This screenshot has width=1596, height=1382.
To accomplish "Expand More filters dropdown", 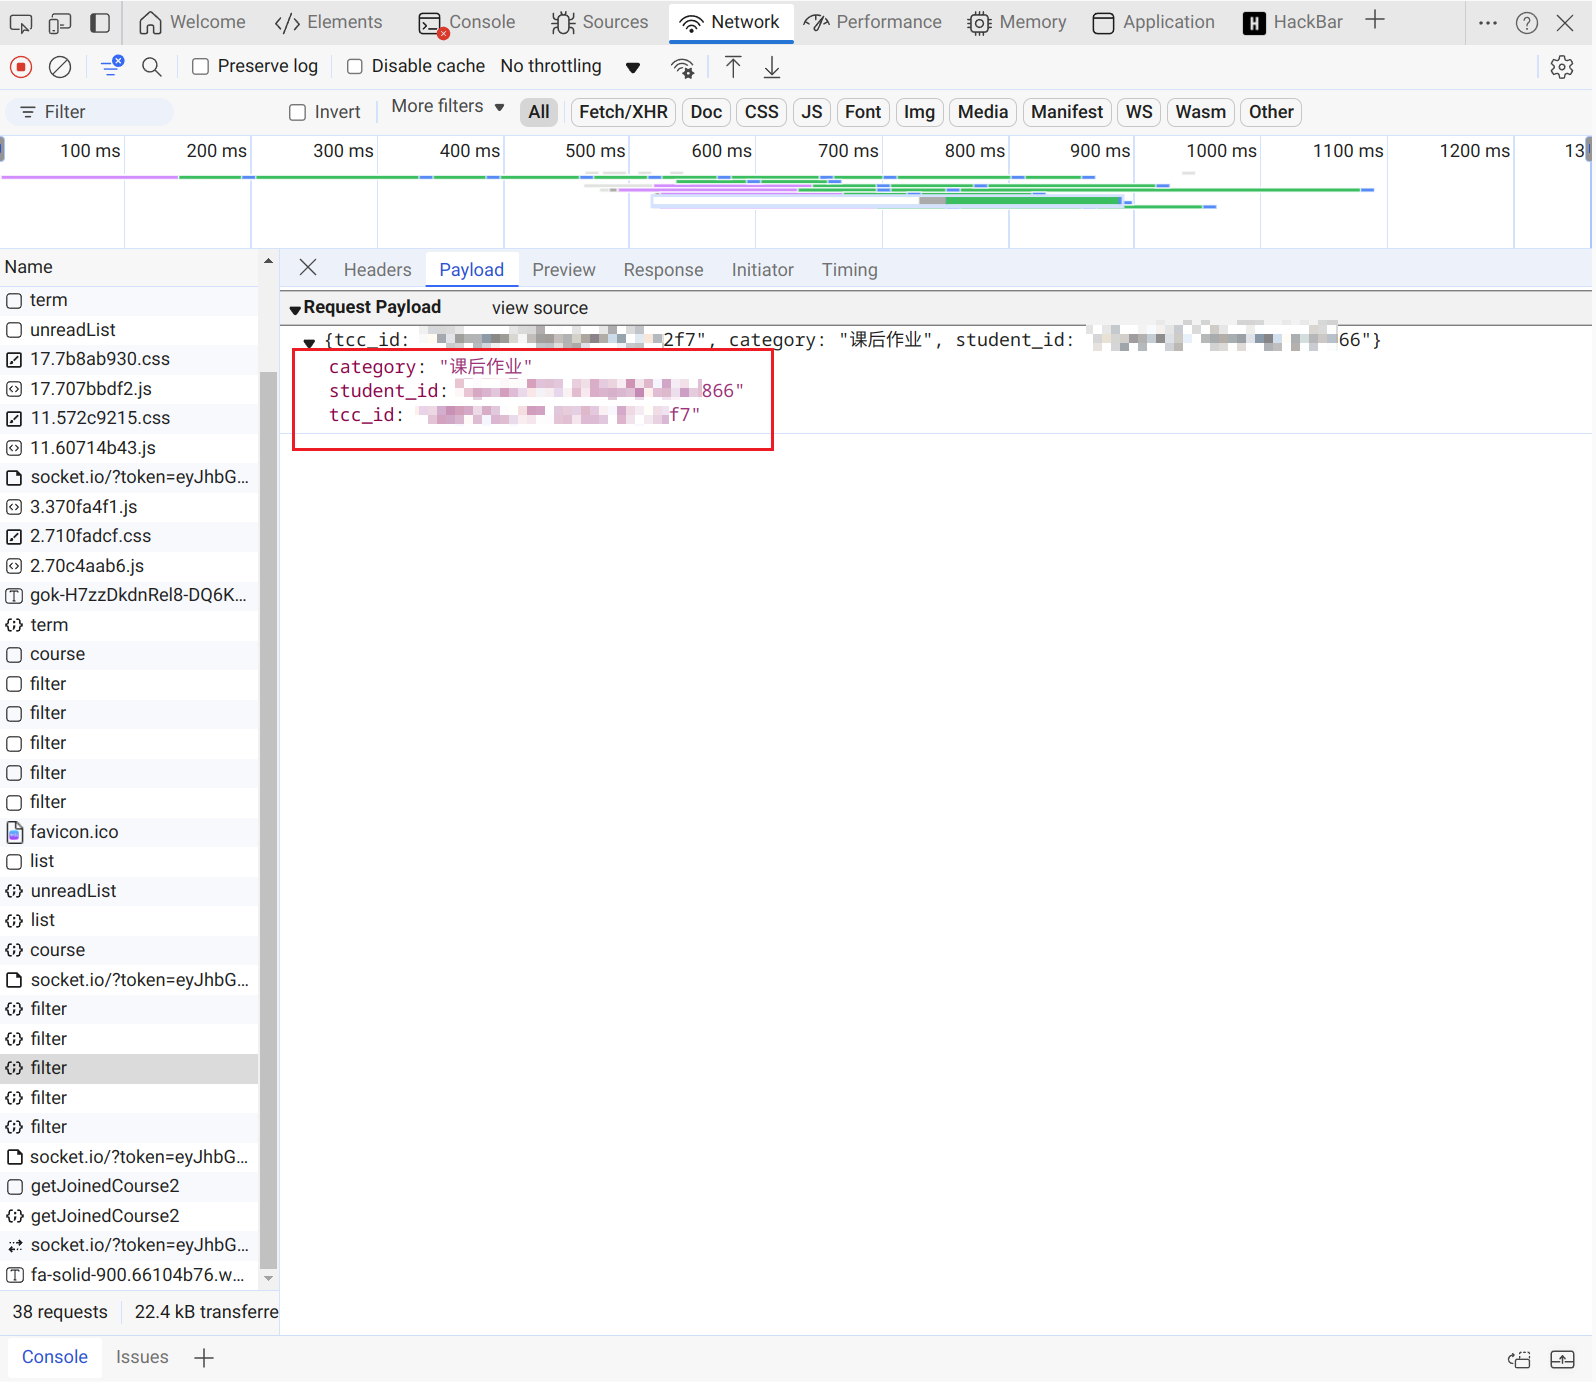I will (447, 106).
